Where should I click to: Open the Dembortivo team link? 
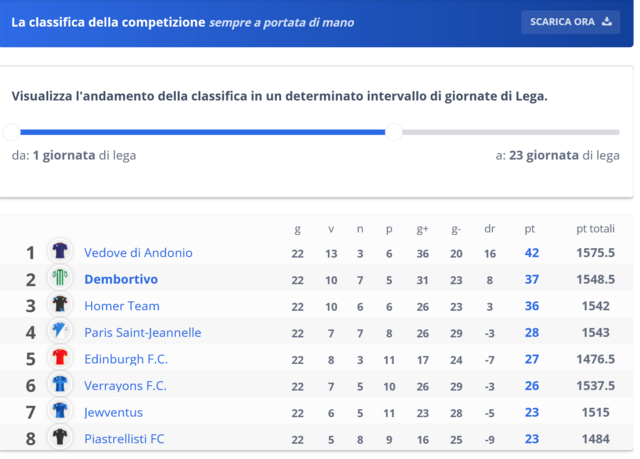click(121, 279)
